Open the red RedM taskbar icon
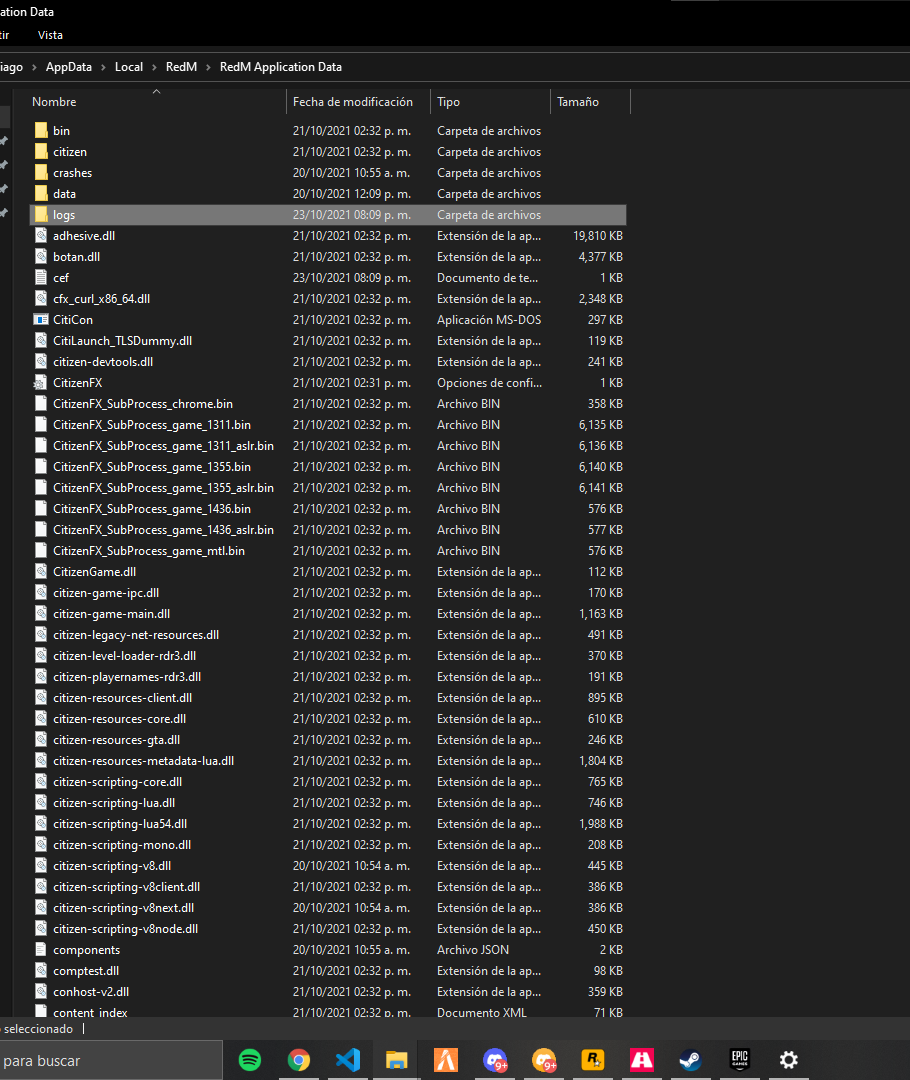Viewport: 910px width, 1080px height. click(x=642, y=1060)
